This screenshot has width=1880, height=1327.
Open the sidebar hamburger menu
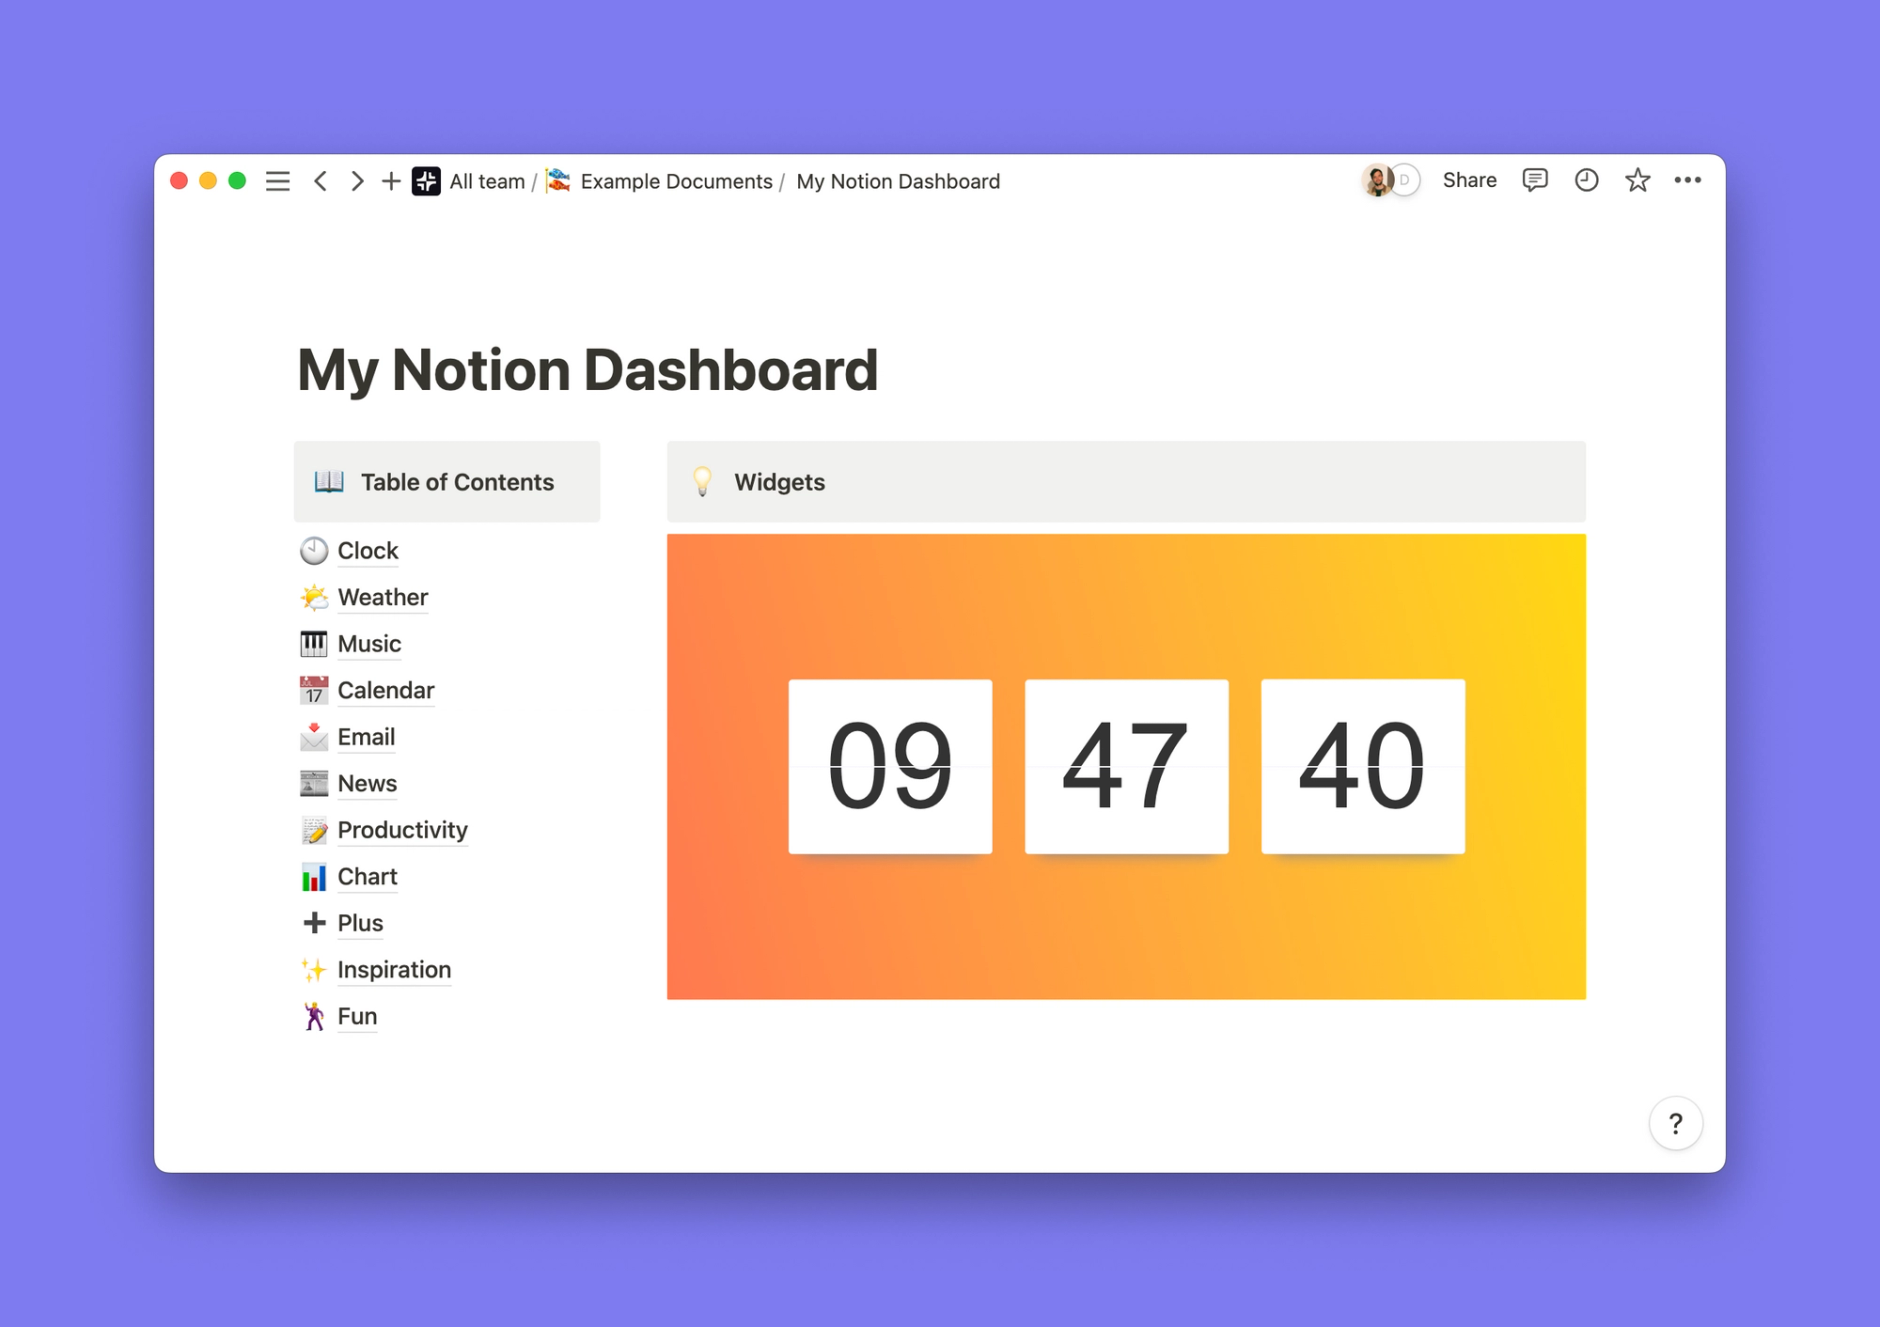pyautogui.click(x=277, y=181)
